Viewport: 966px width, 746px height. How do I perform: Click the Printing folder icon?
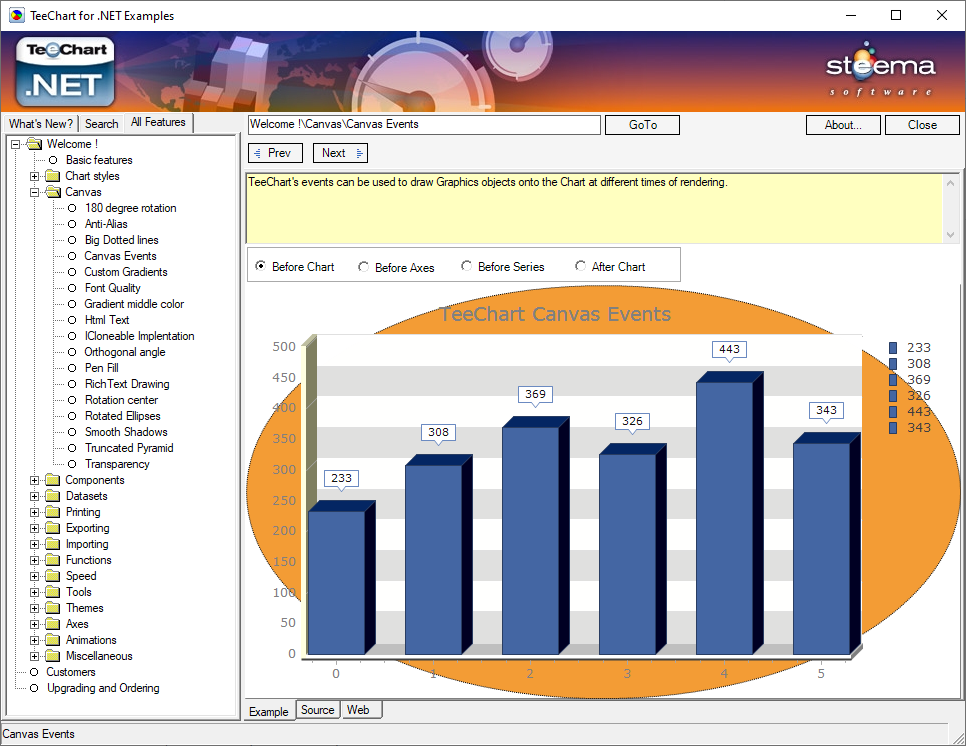[53, 513]
